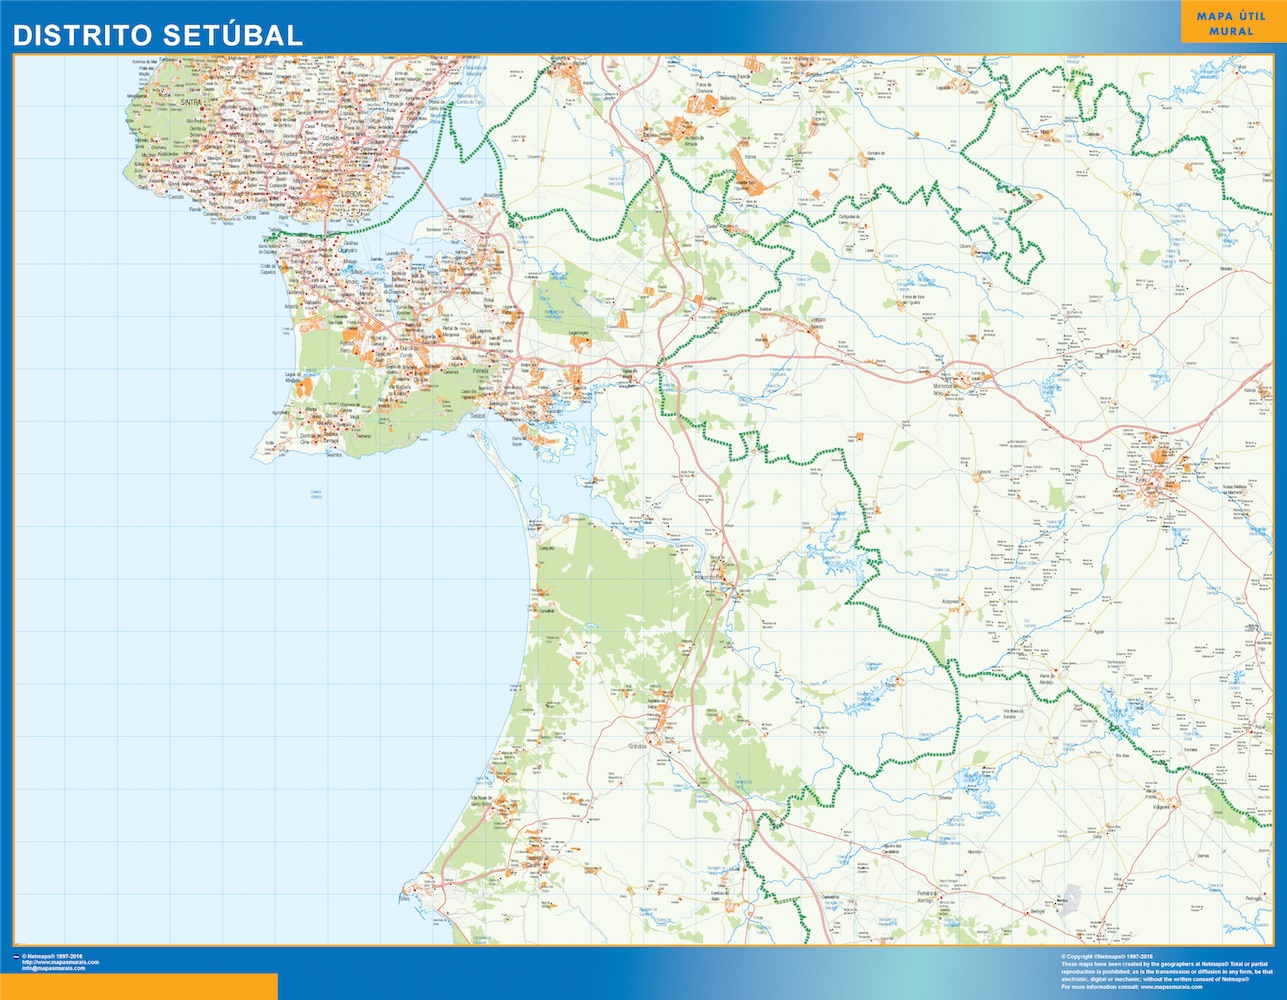
Task: Click the DISTRITO SETÚBAL title
Action: click(157, 35)
